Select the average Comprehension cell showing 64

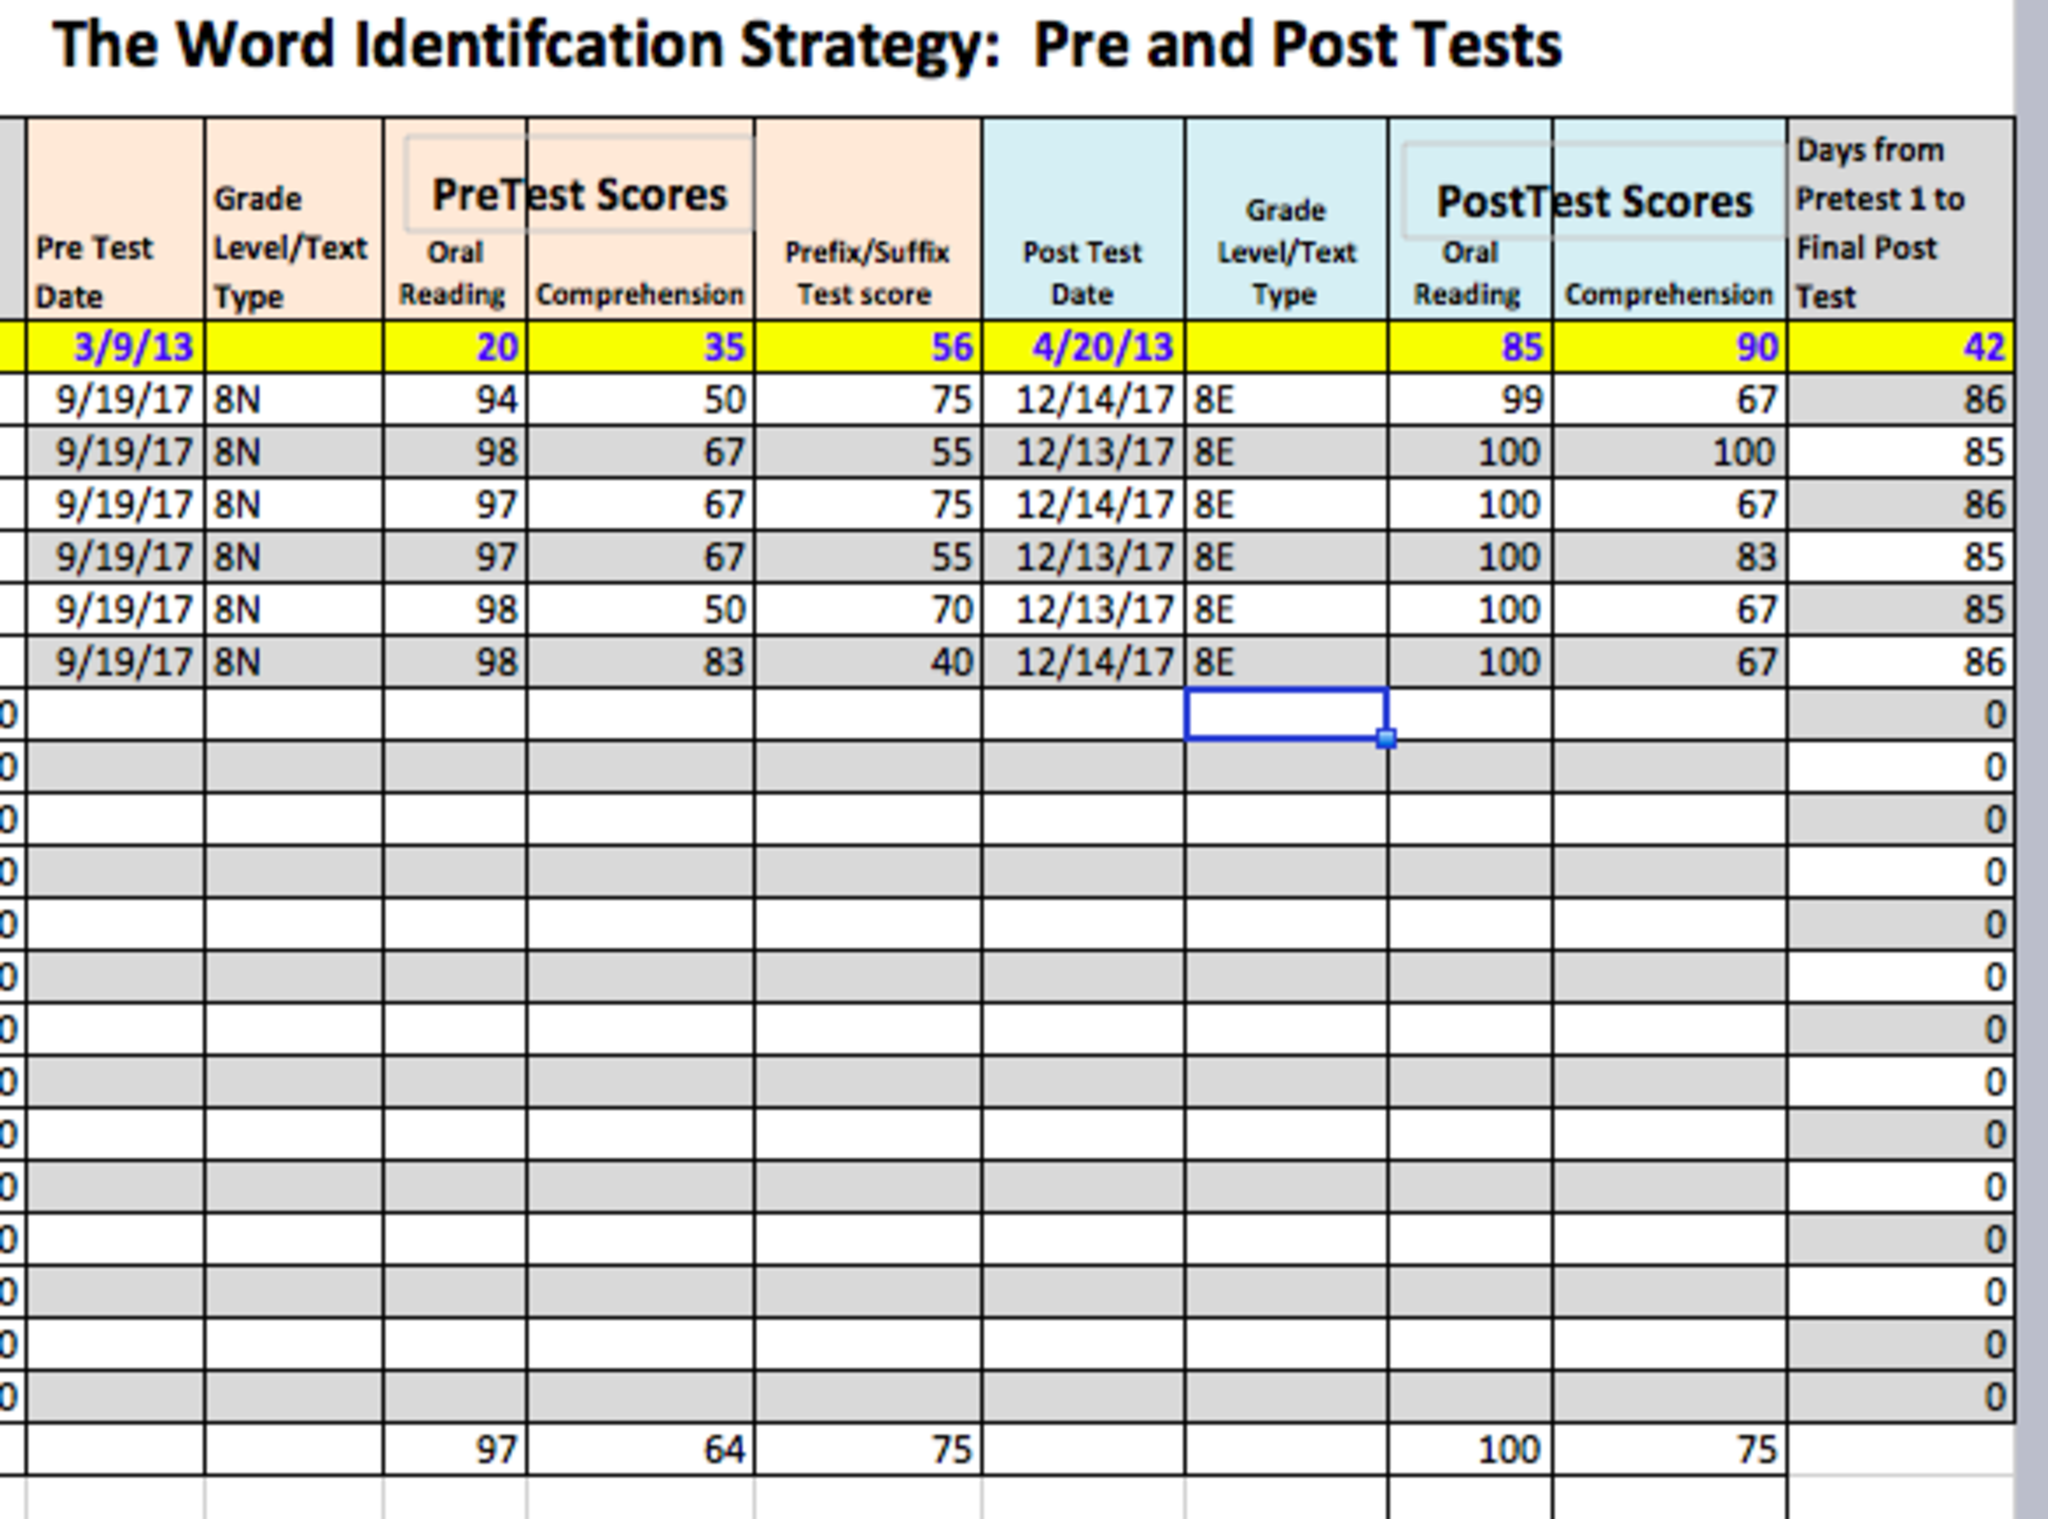640,1449
